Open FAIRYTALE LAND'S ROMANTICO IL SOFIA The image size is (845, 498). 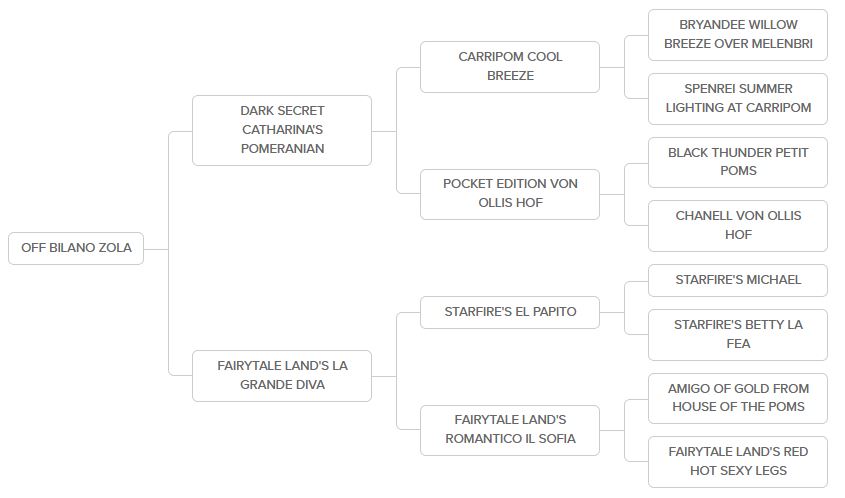(510, 429)
